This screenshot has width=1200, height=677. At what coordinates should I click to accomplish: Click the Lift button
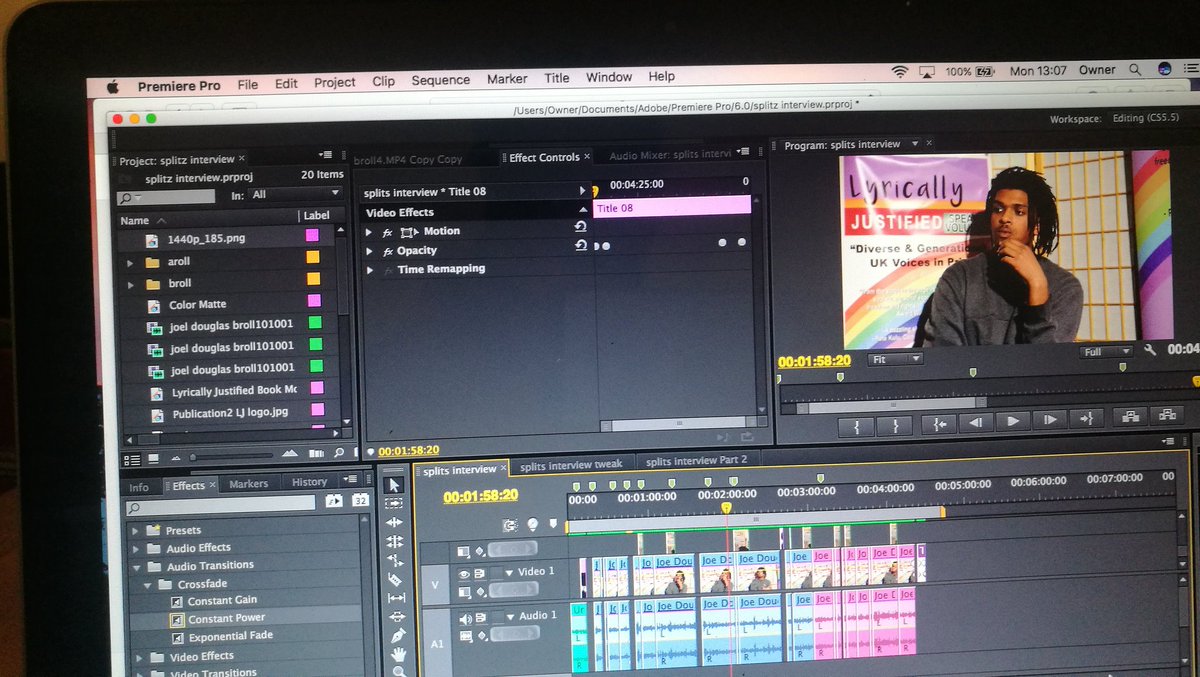1130,417
